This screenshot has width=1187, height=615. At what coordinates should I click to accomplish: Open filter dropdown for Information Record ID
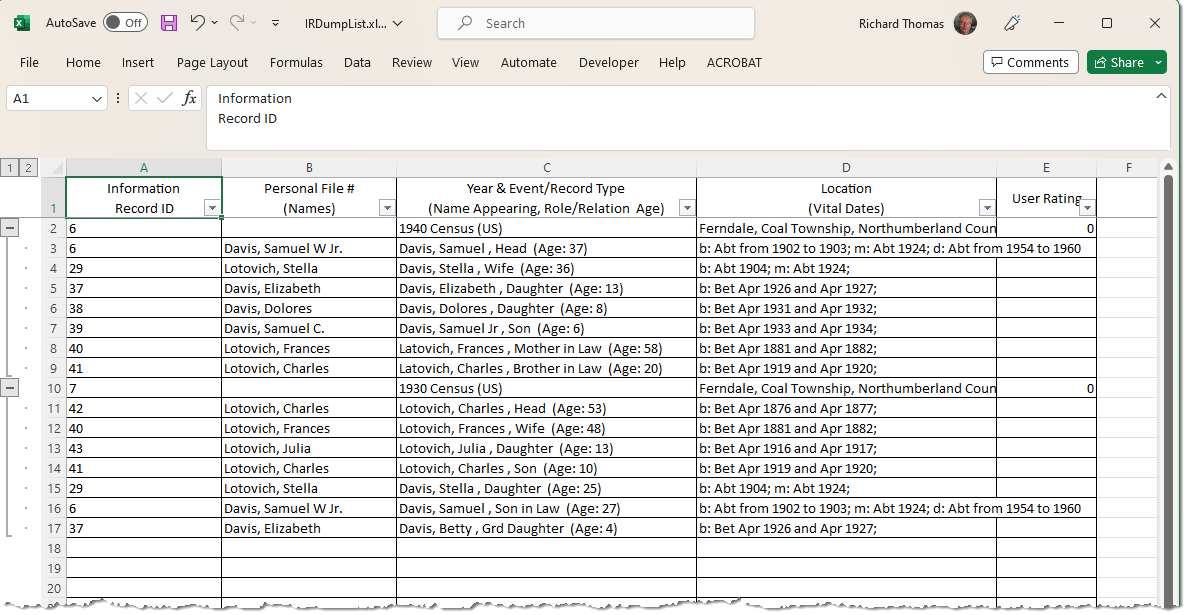click(x=211, y=208)
